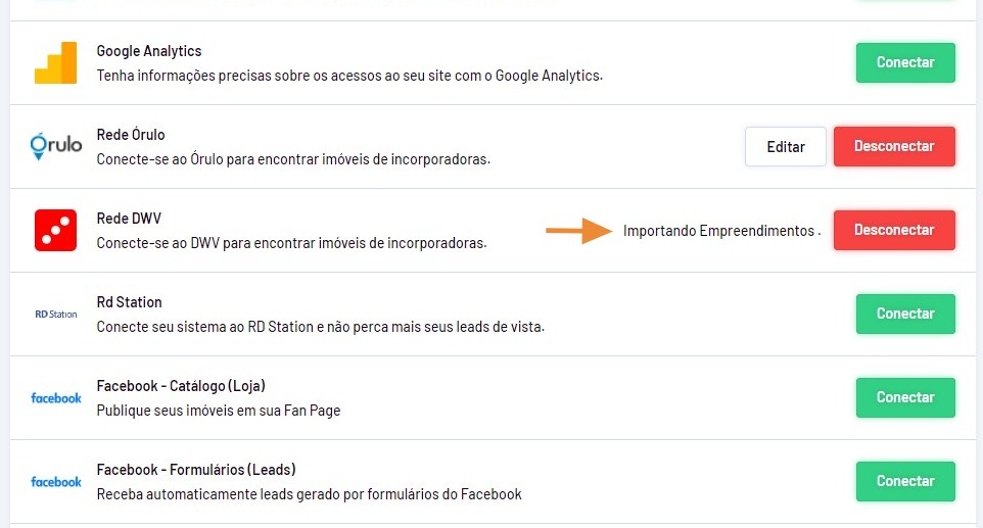Disconnect the Rede Órulo integration
This screenshot has height=528, width=983.
(894, 147)
